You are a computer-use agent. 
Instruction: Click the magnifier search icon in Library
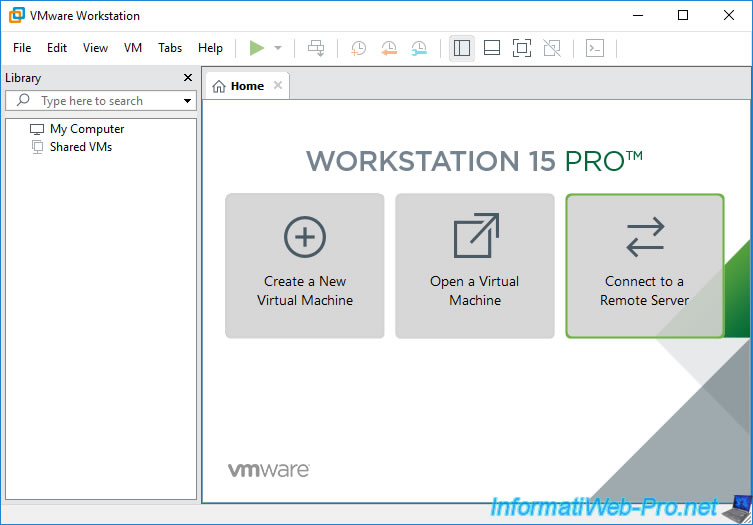pyautogui.click(x=23, y=100)
